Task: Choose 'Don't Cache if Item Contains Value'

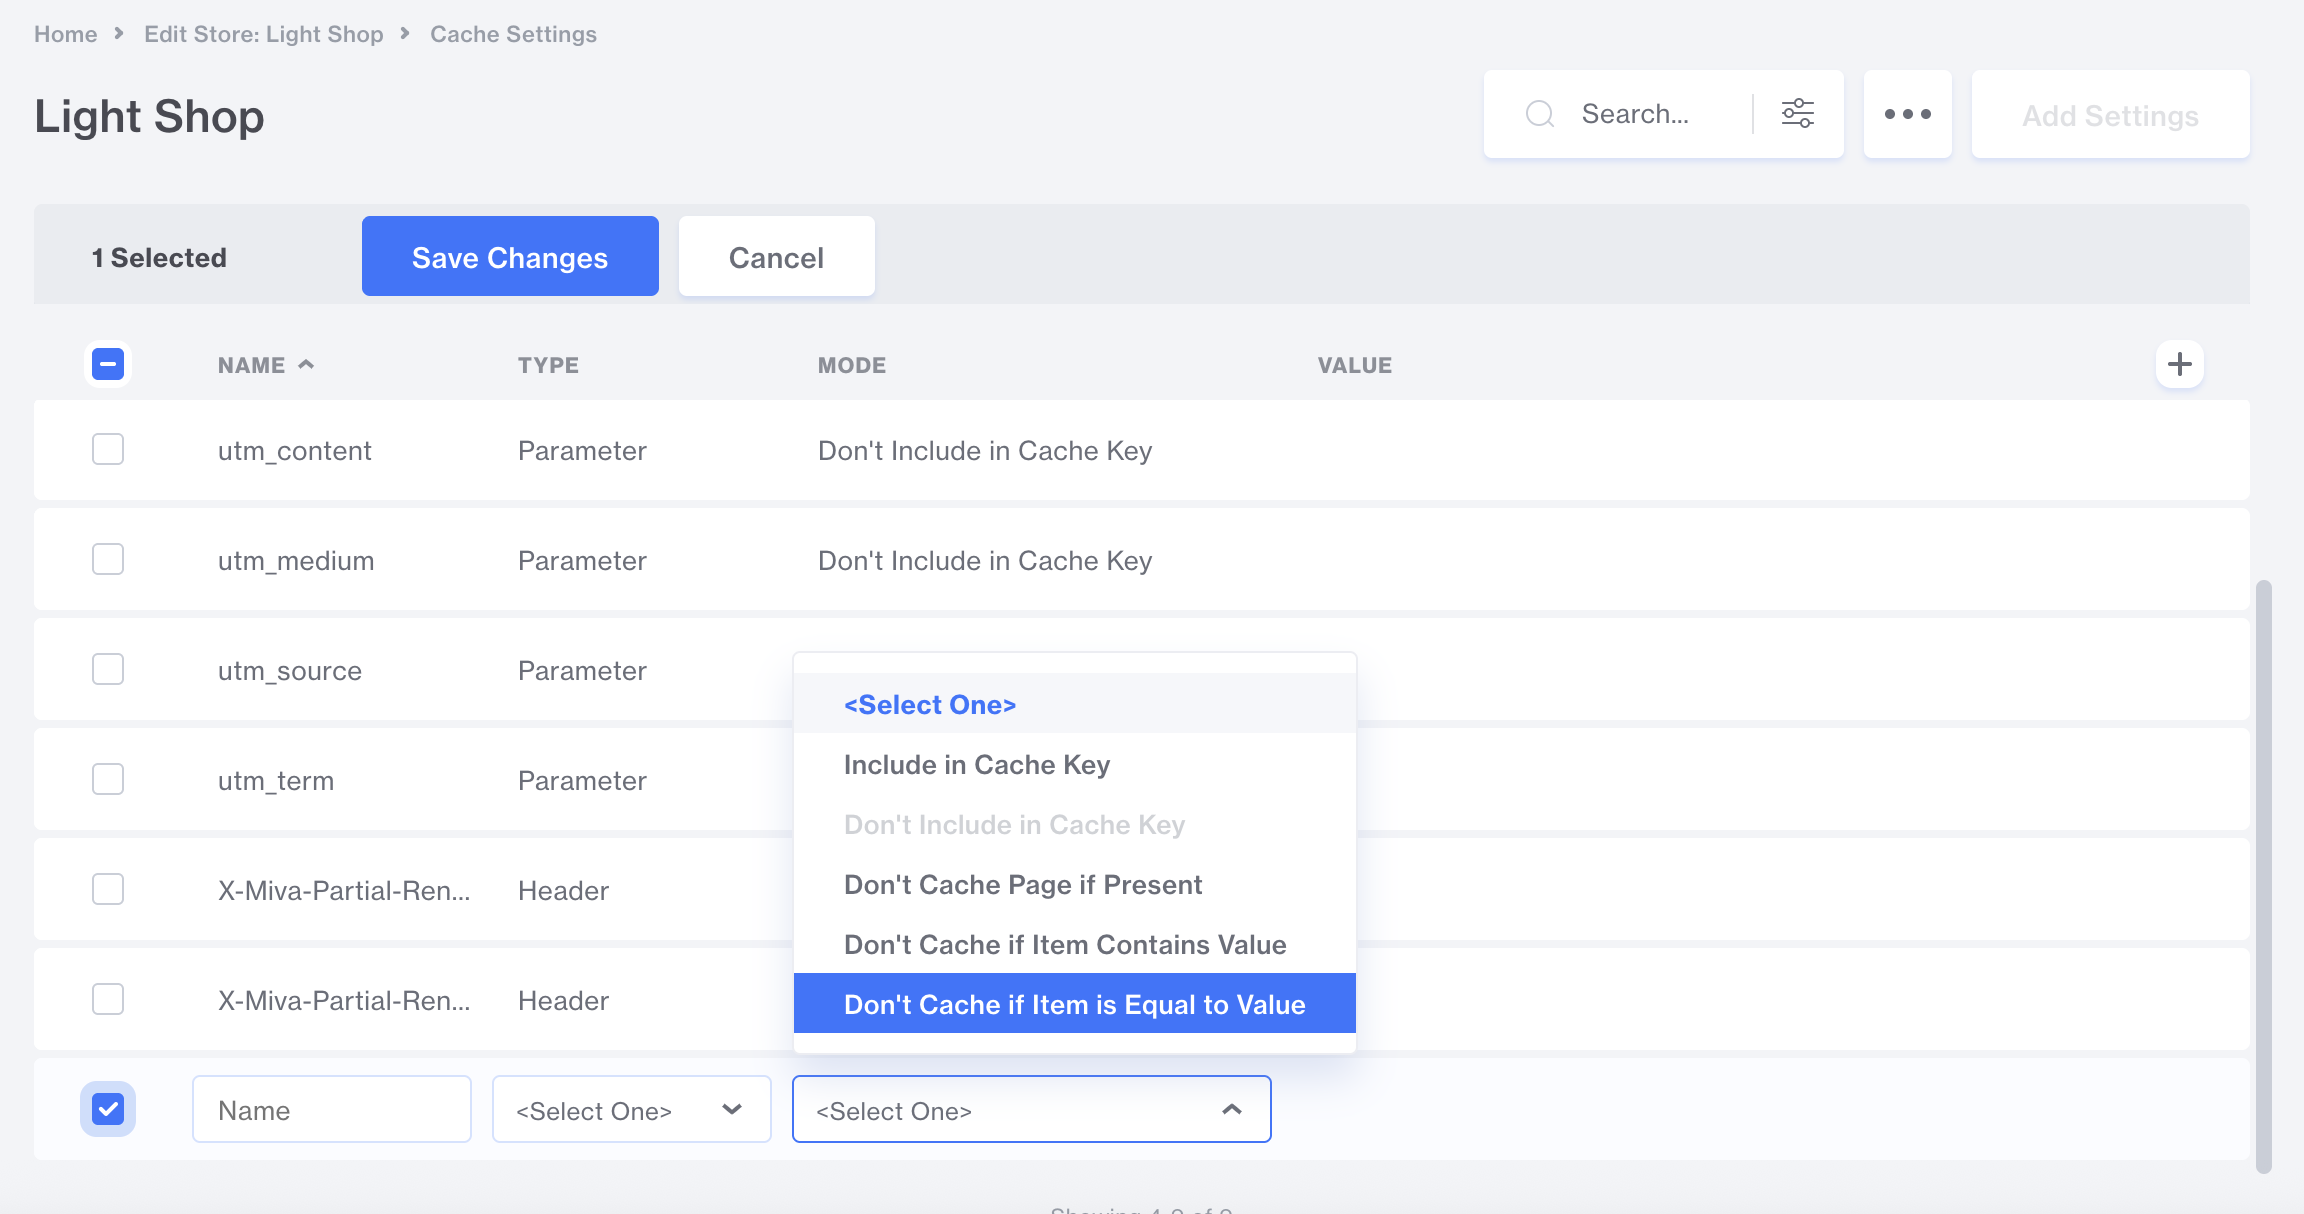Action: [1075, 944]
